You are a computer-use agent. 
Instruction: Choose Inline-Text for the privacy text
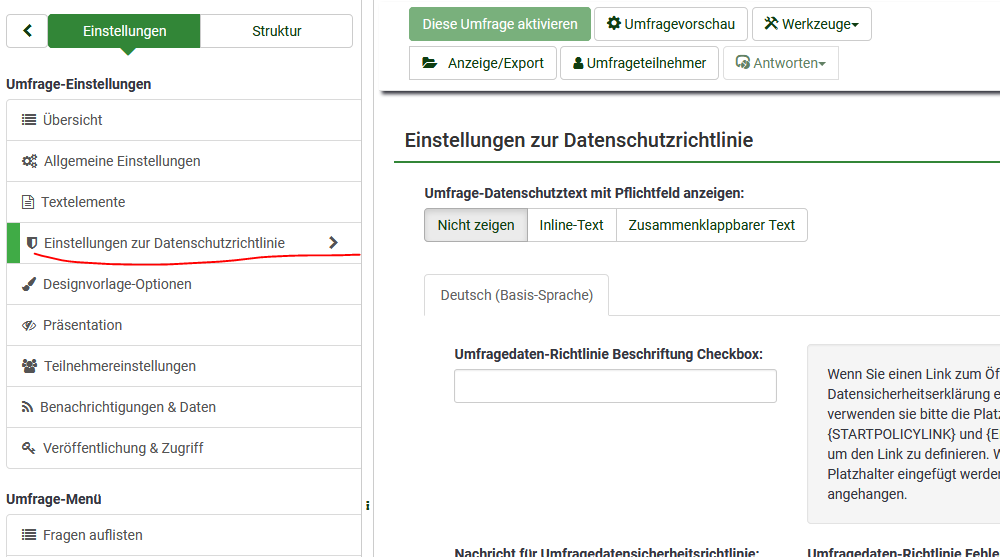point(571,225)
